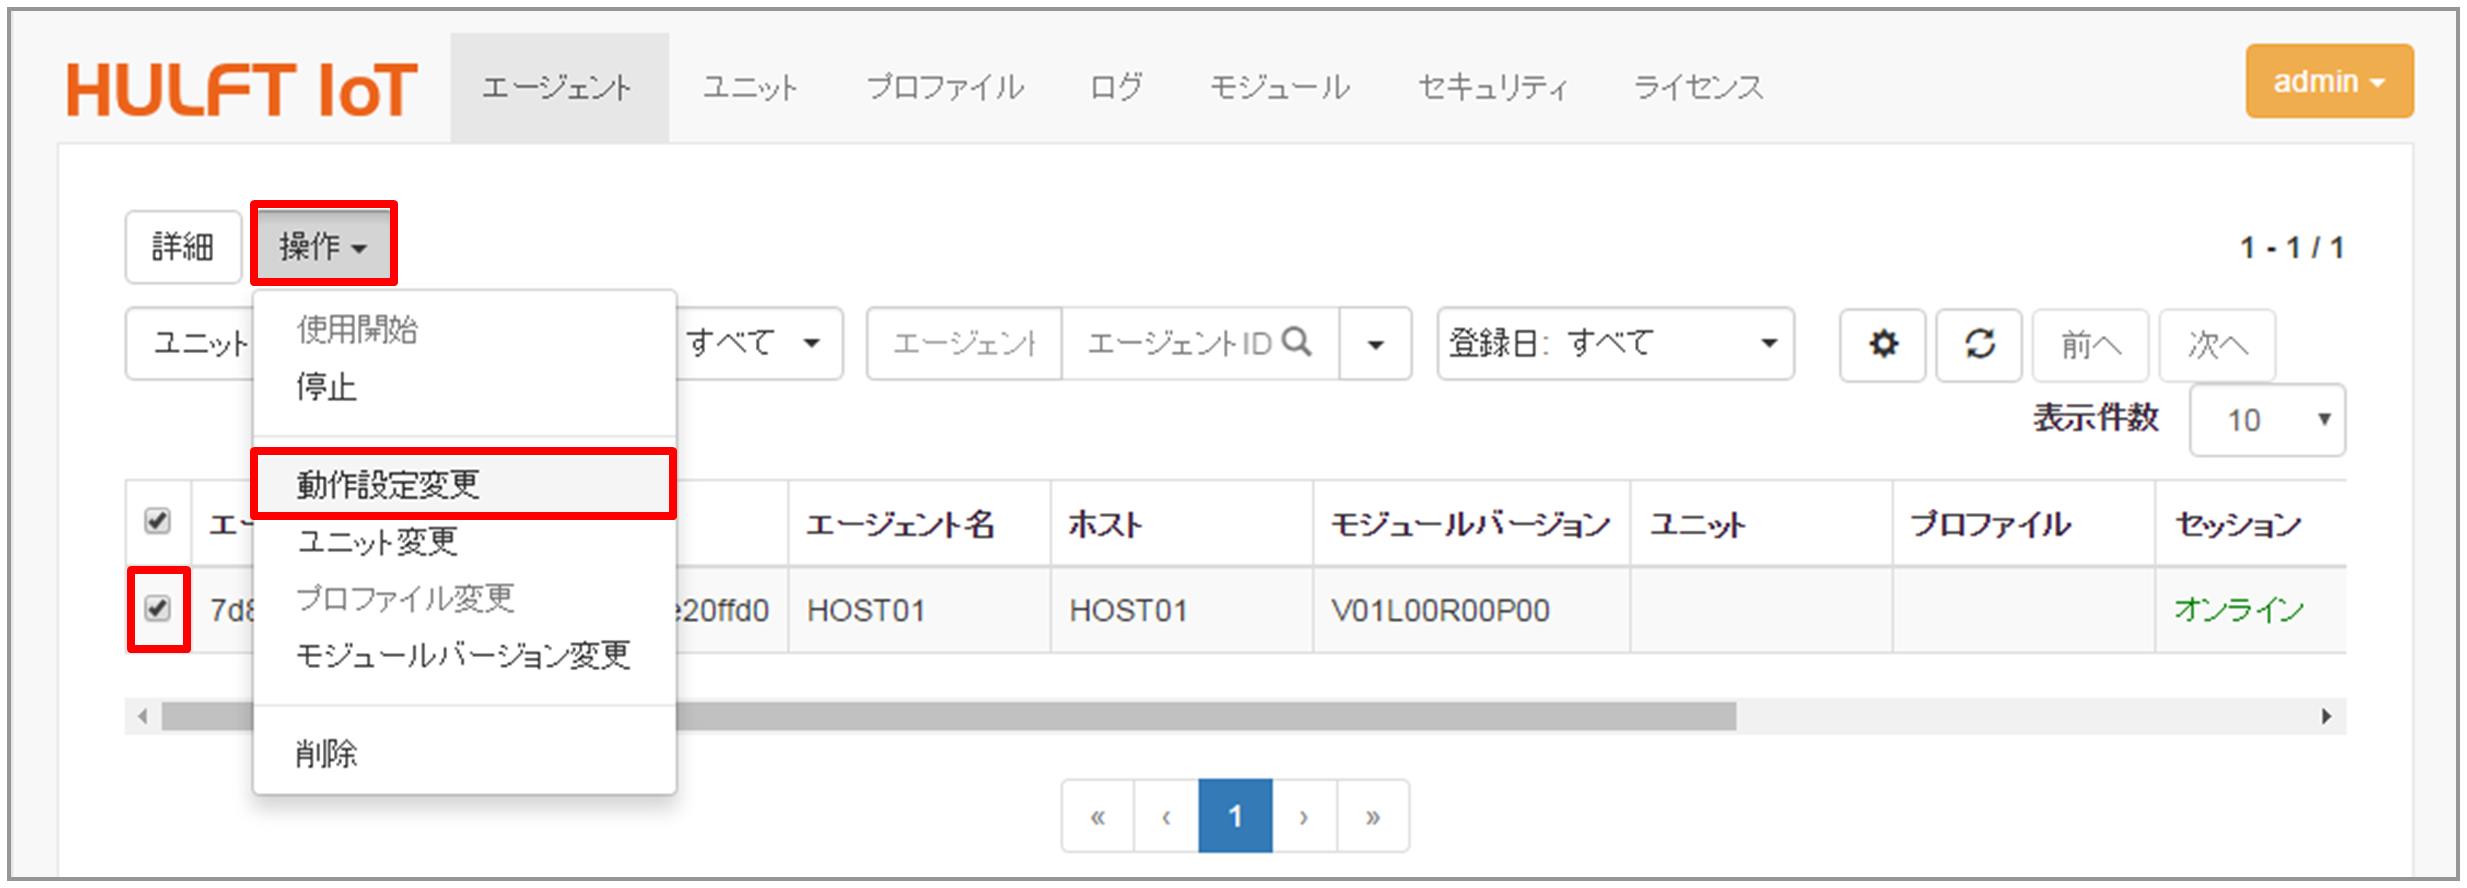
Task: Choose モジュールバージョン変更 menu item
Action: (x=463, y=656)
